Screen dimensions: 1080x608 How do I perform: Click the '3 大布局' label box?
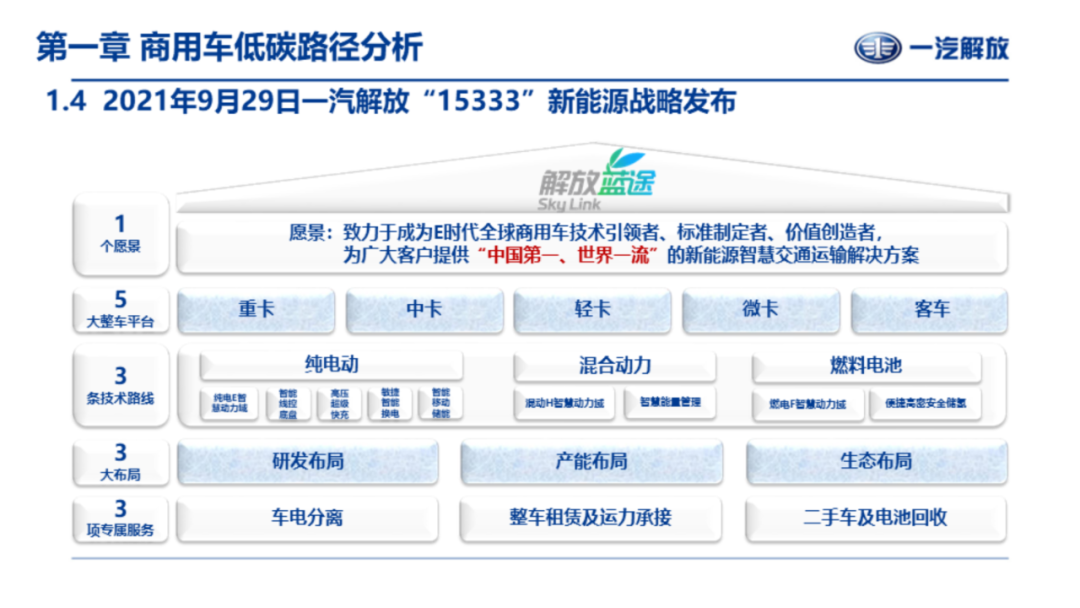coord(121,463)
